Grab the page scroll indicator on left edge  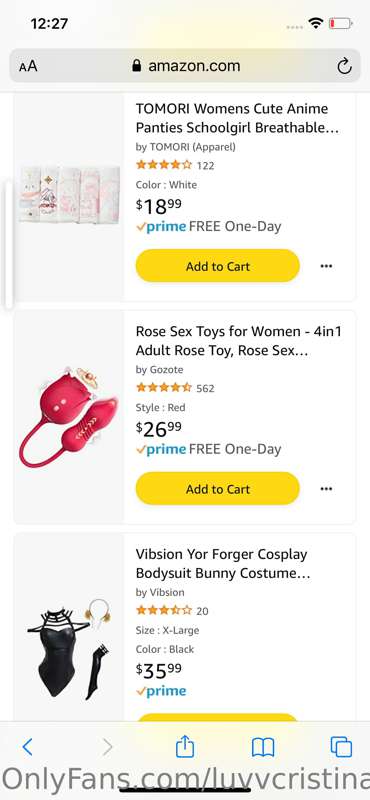[8, 243]
